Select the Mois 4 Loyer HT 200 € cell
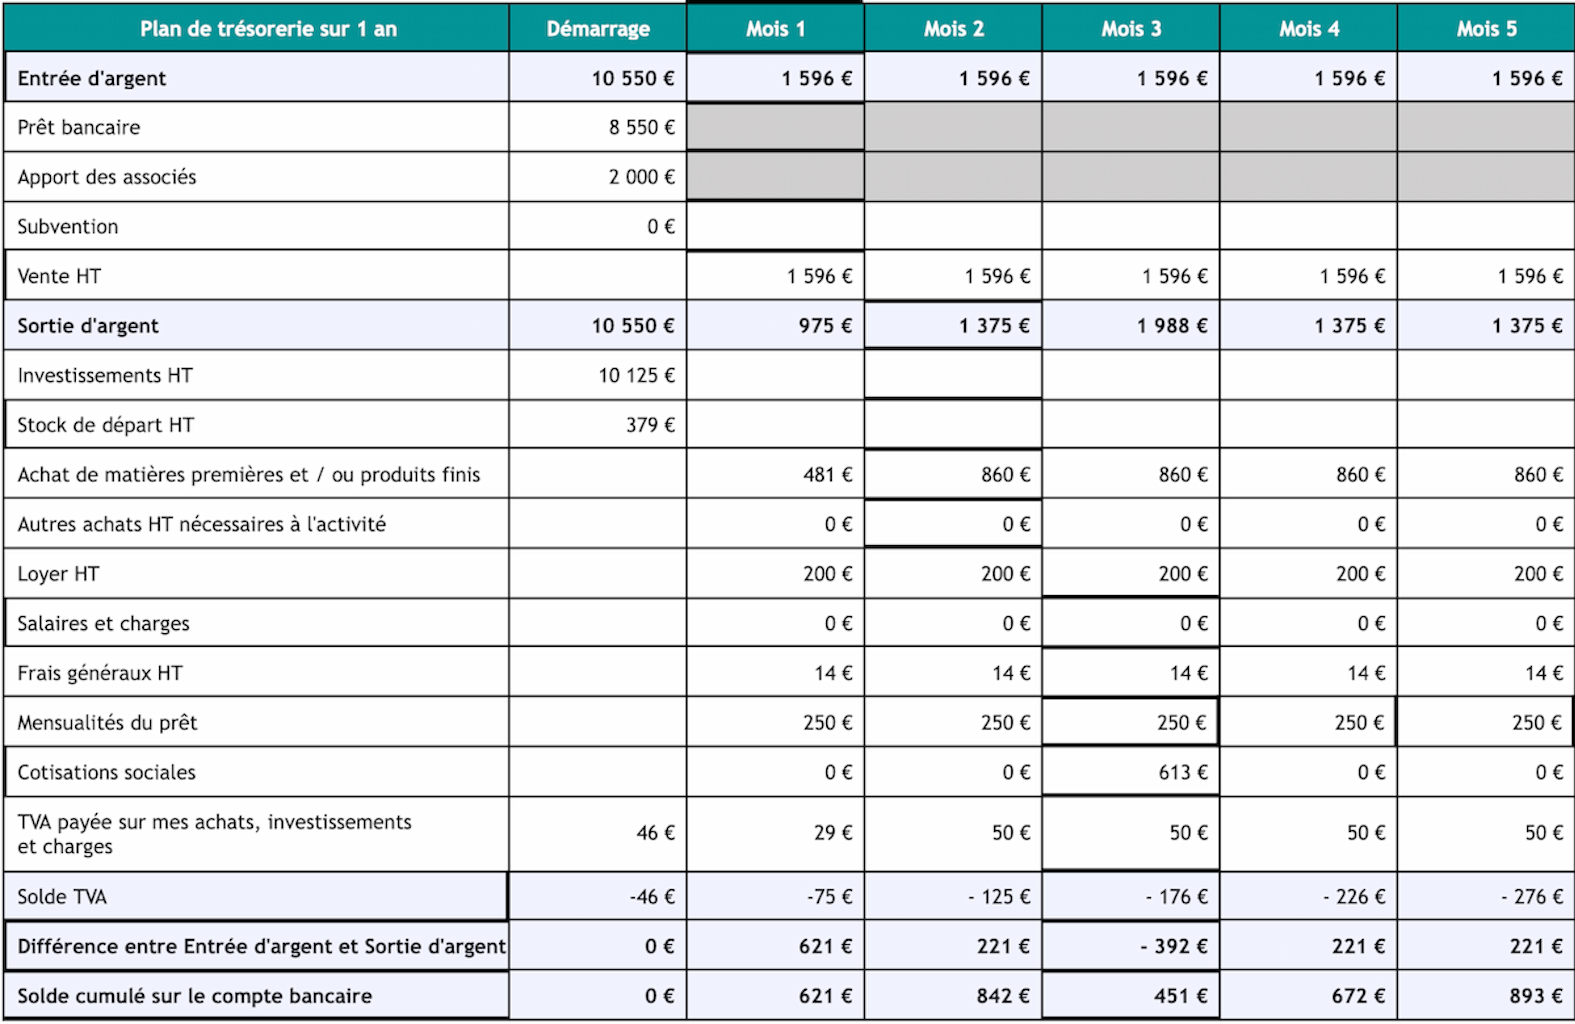This screenshot has height=1024, width=1575. click(1308, 573)
